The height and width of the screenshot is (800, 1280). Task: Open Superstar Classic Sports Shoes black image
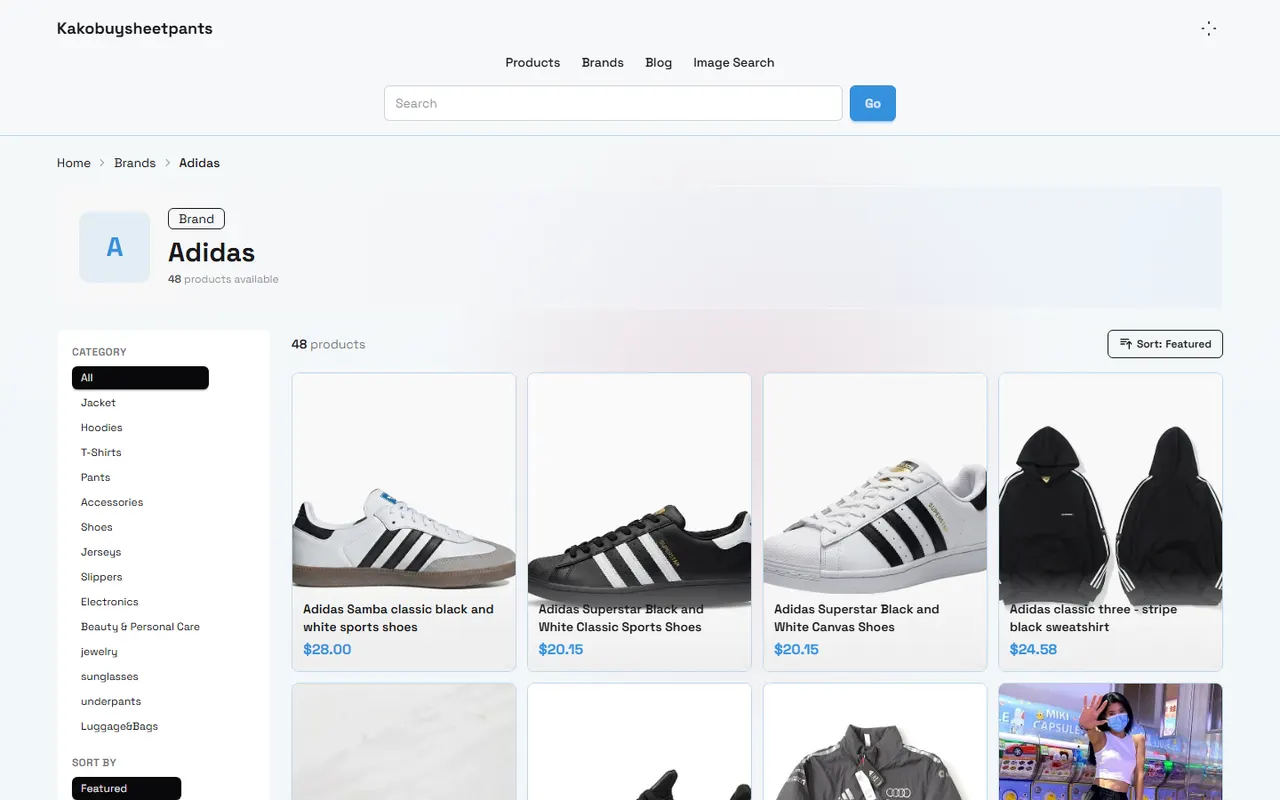639,484
